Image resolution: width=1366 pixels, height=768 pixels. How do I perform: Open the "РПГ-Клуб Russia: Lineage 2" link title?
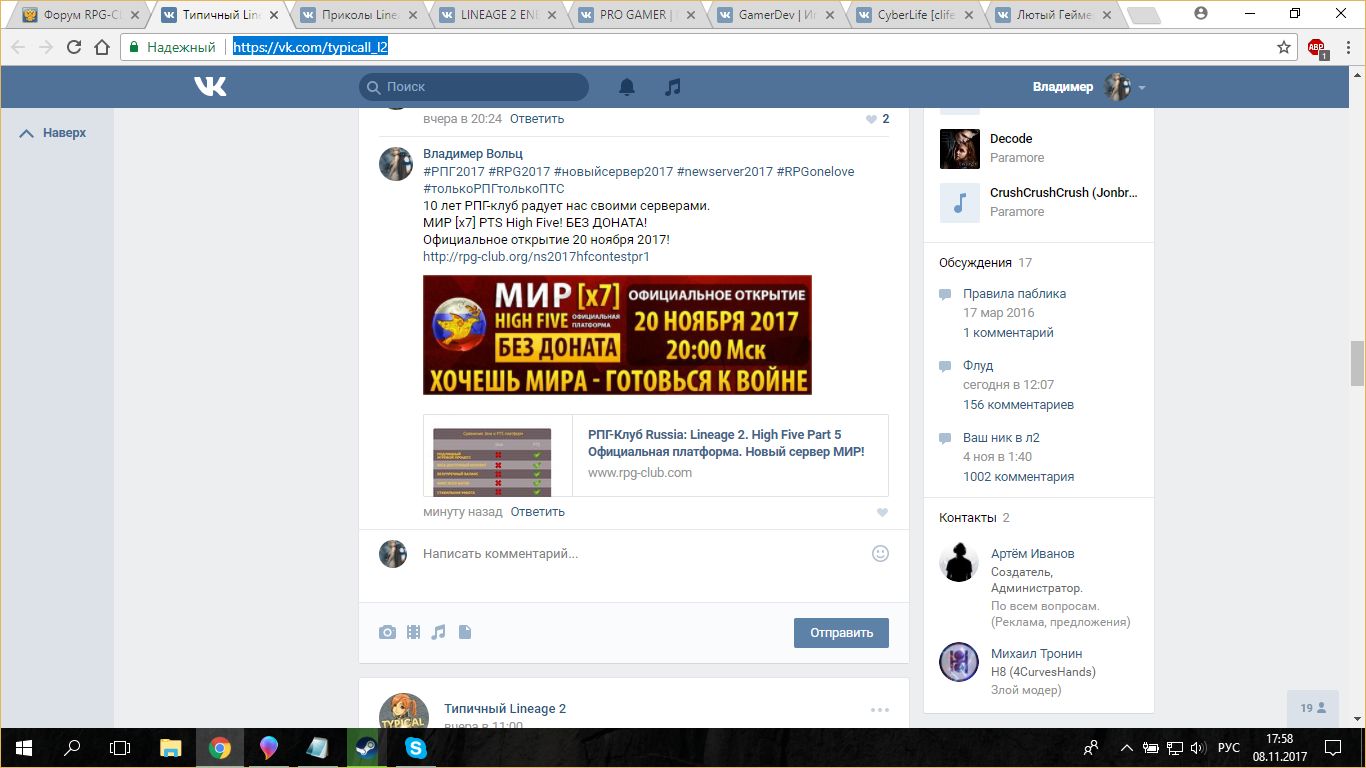(x=726, y=443)
